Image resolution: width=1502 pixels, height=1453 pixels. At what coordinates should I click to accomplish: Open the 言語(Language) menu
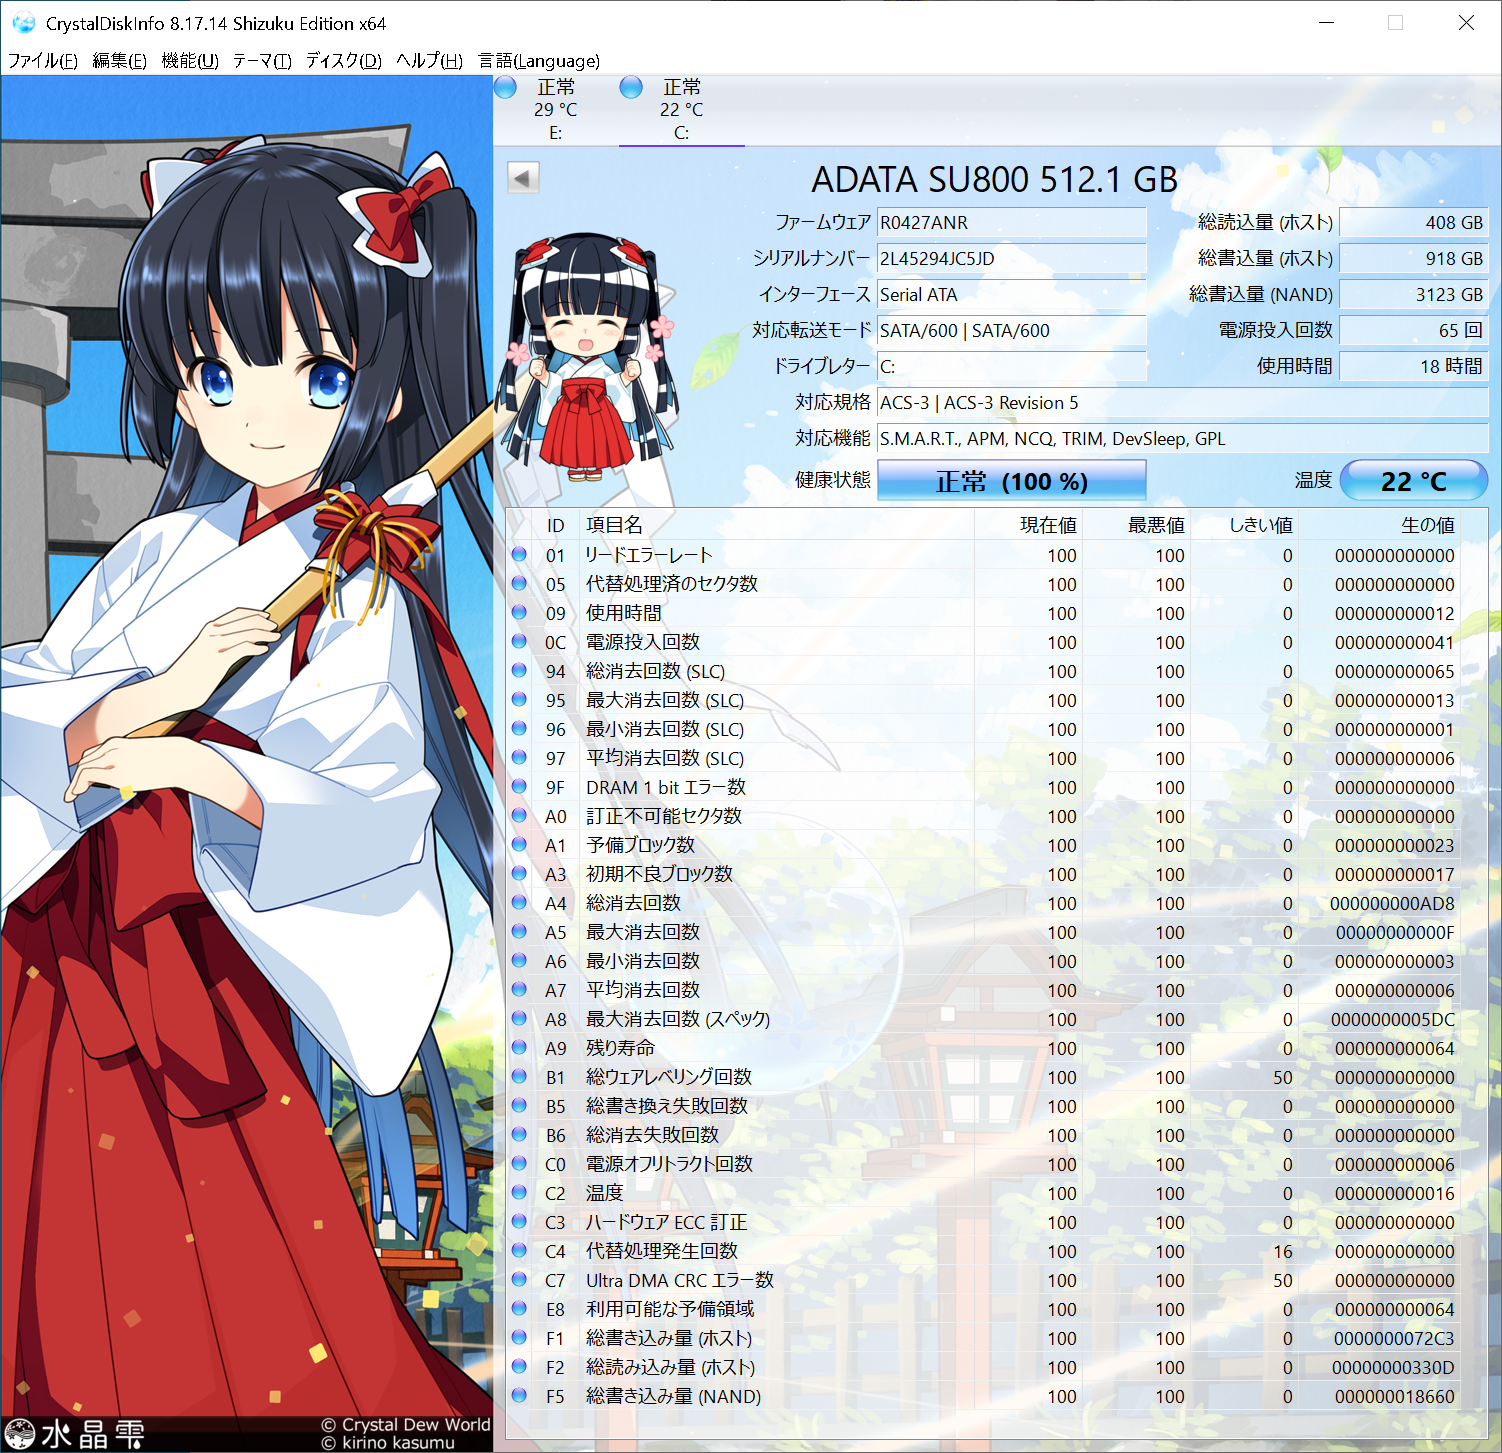pyautogui.click(x=539, y=61)
